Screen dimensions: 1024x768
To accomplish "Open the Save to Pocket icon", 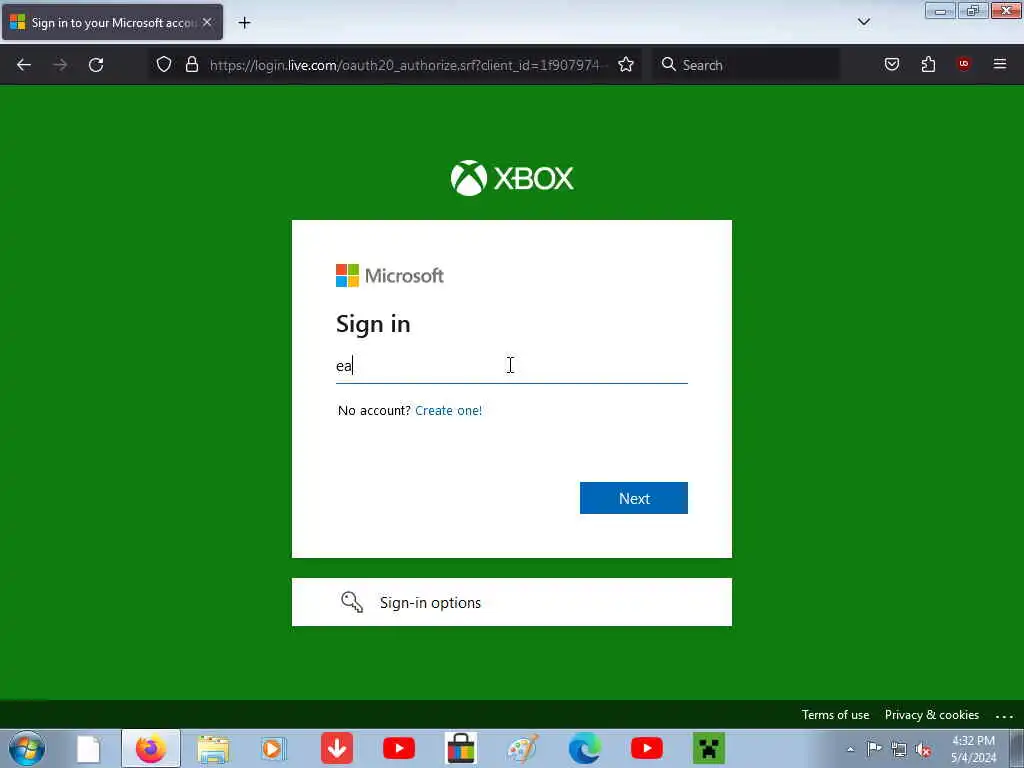I will point(891,64).
